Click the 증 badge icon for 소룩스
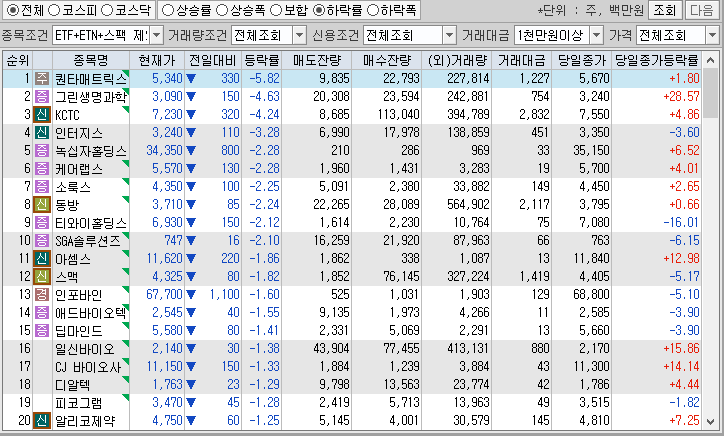The image size is (724, 436). [x=42, y=187]
